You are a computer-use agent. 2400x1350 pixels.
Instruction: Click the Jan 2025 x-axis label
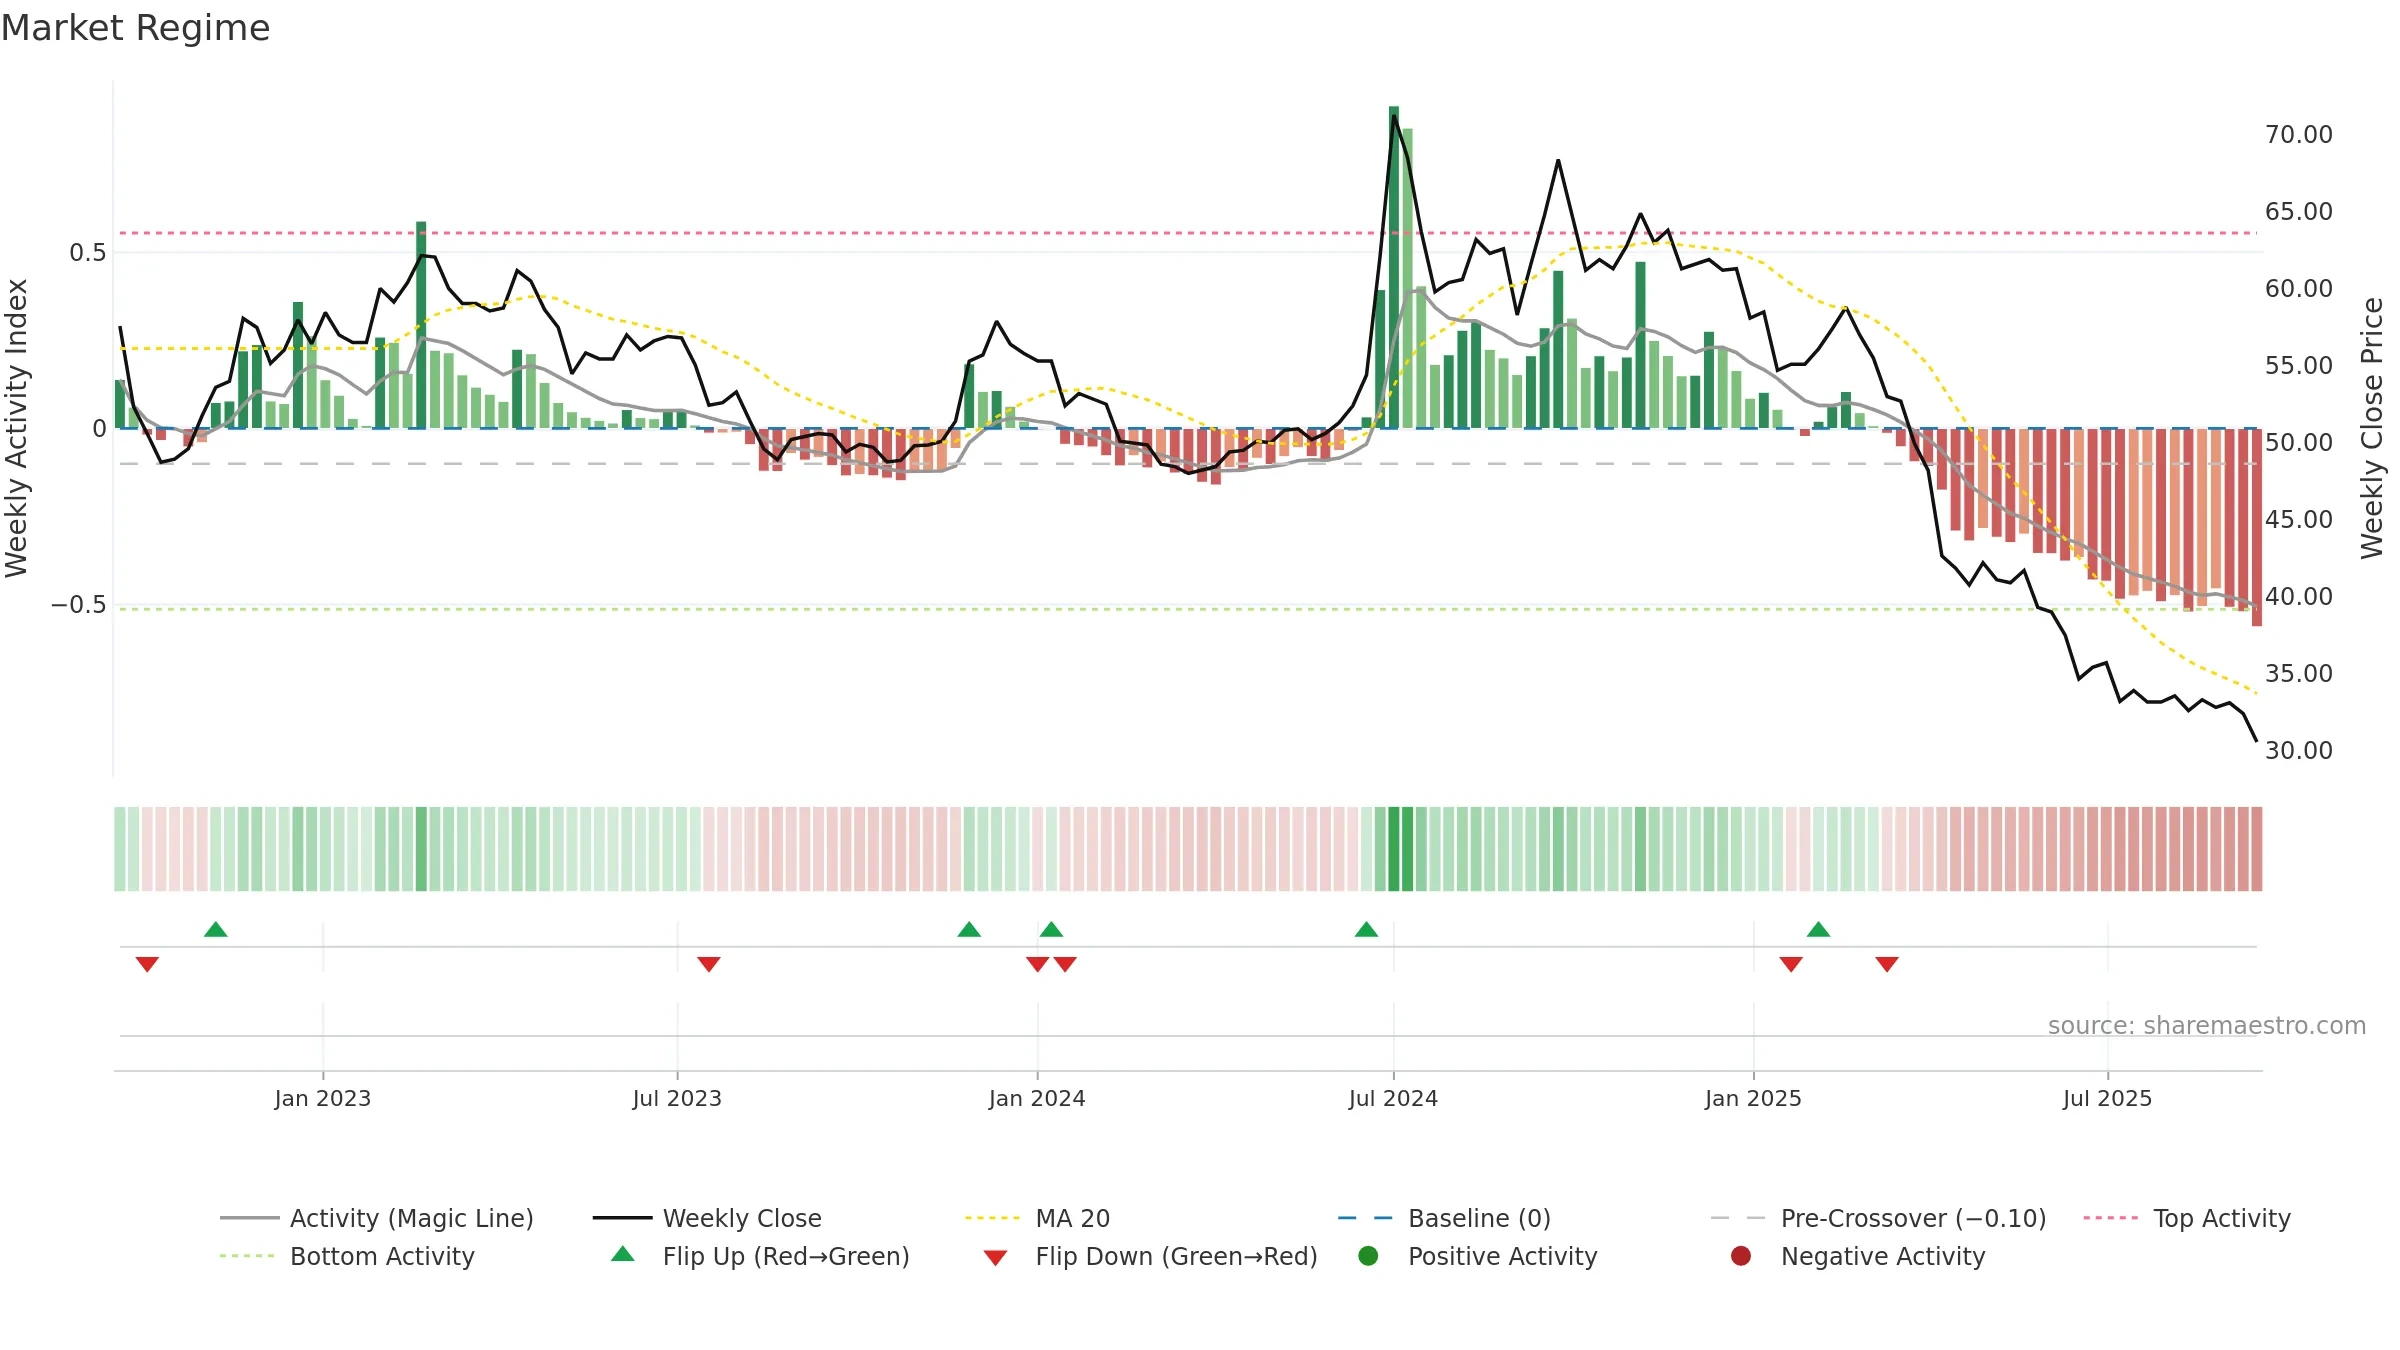pyautogui.click(x=1753, y=1098)
